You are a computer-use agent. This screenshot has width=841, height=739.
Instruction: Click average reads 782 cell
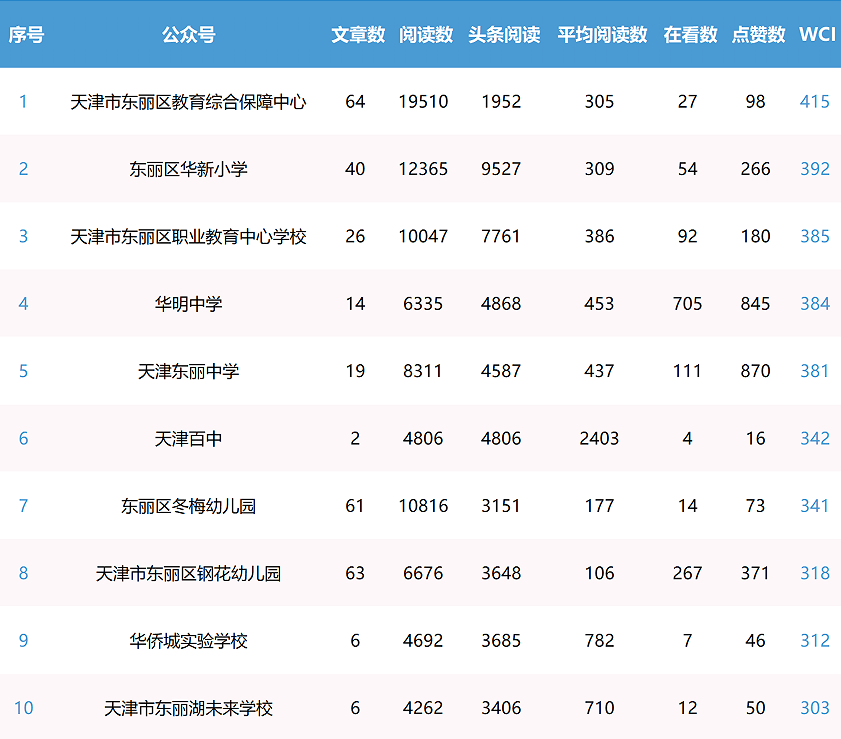pyautogui.click(x=599, y=640)
